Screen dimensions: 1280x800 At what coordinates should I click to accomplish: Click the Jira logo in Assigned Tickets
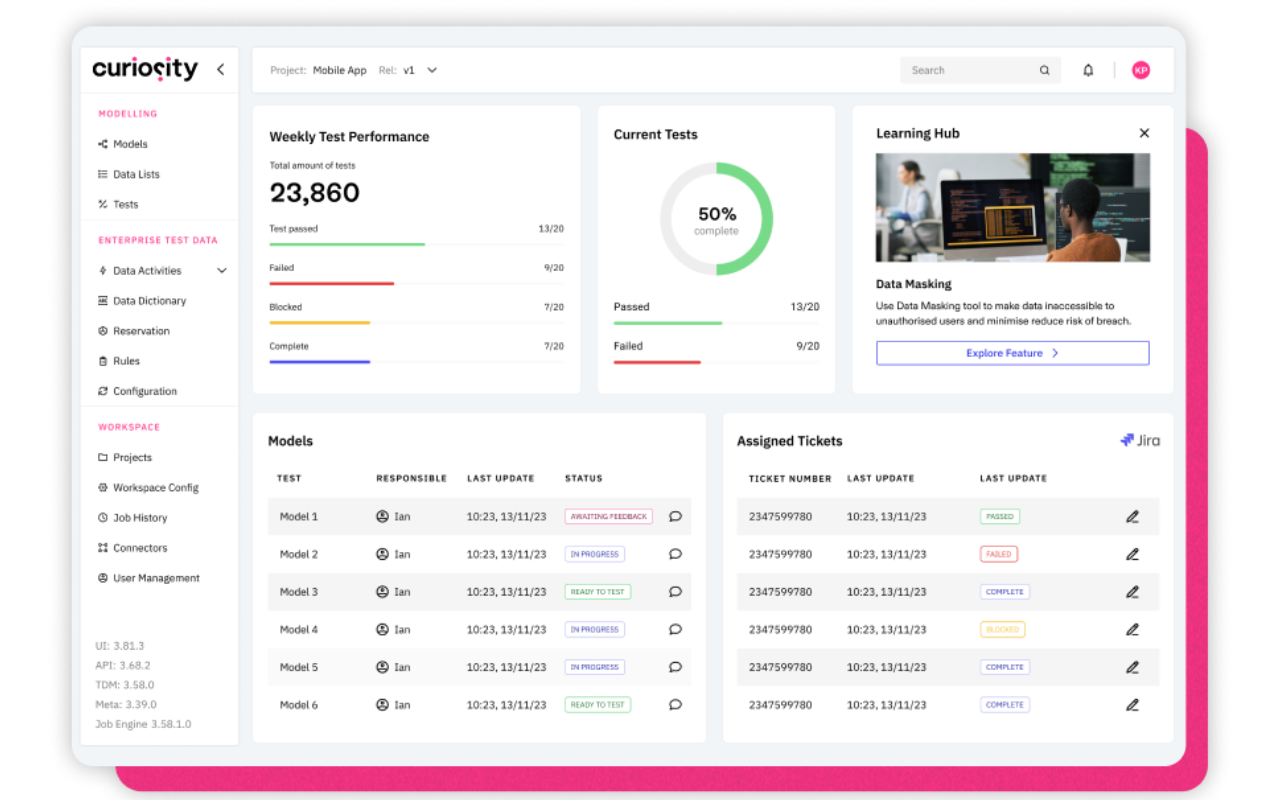[x=1140, y=440]
